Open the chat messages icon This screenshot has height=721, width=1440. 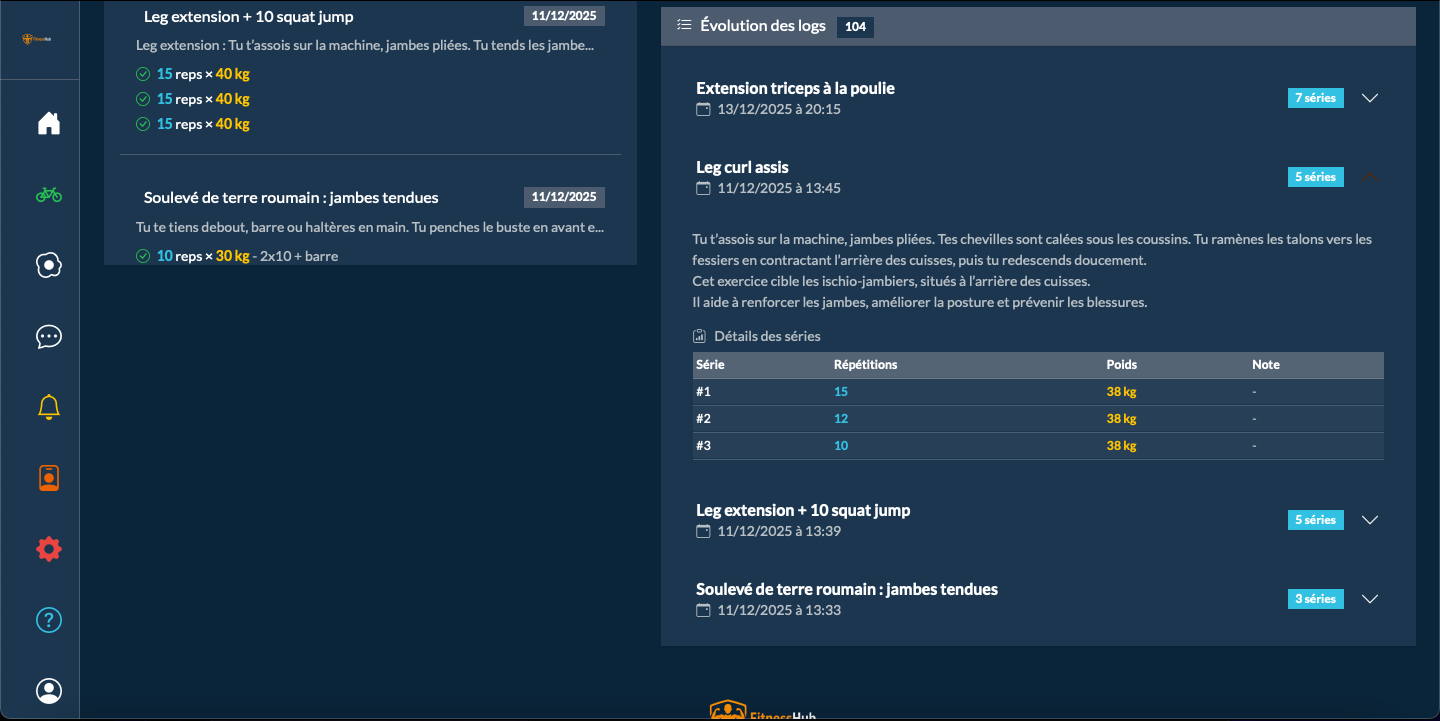[x=48, y=336]
